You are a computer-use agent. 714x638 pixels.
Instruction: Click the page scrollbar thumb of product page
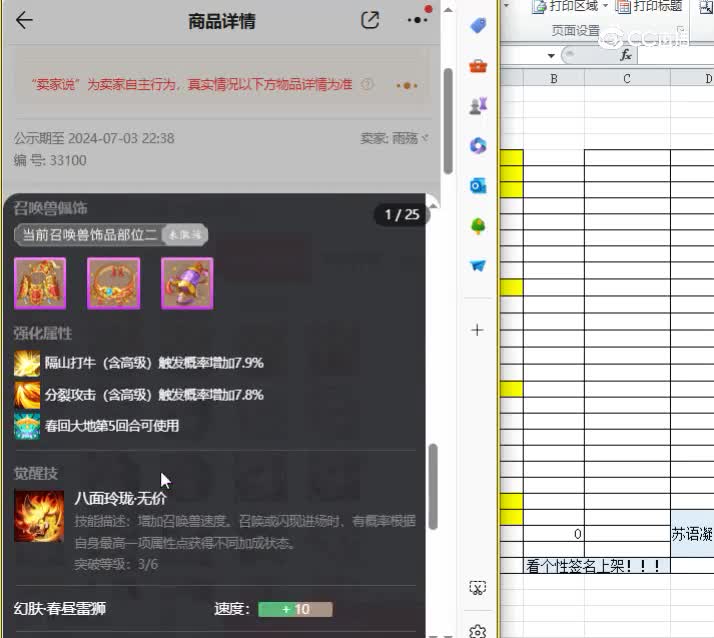click(x=448, y=121)
